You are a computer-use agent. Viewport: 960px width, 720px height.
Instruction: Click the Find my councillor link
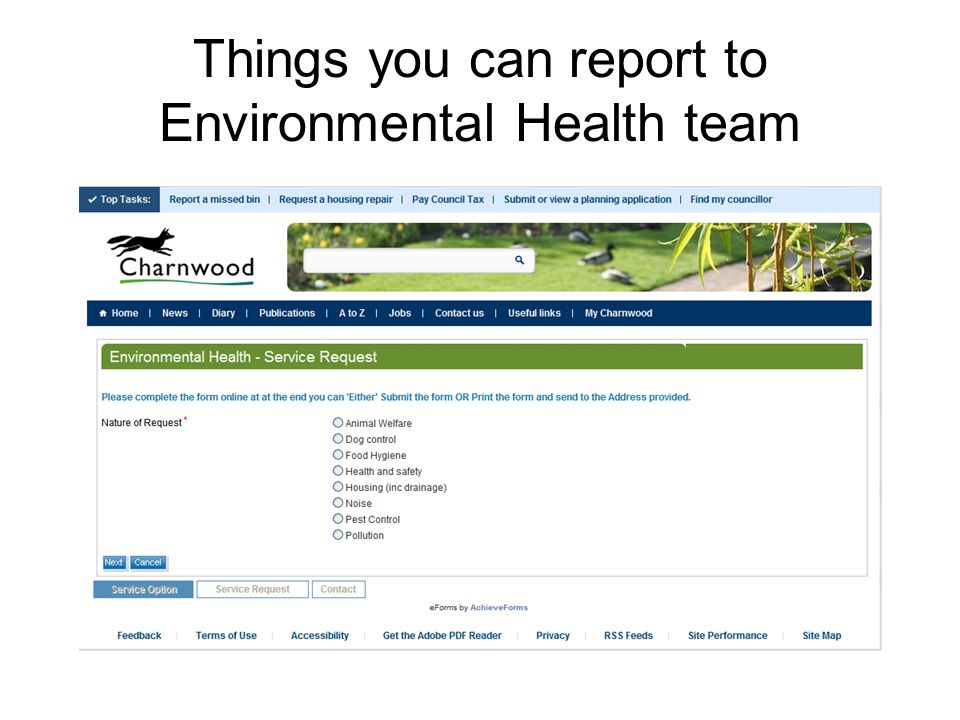tap(731, 200)
